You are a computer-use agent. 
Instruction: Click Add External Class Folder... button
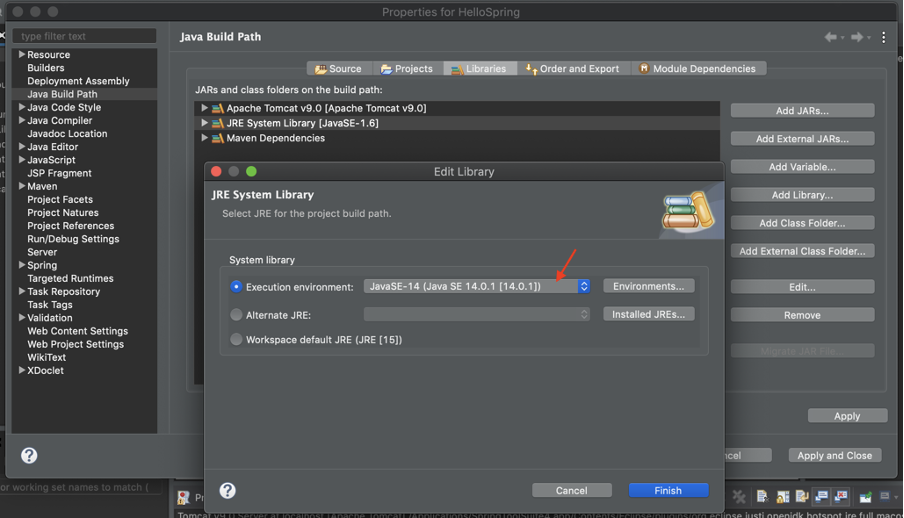tap(802, 251)
